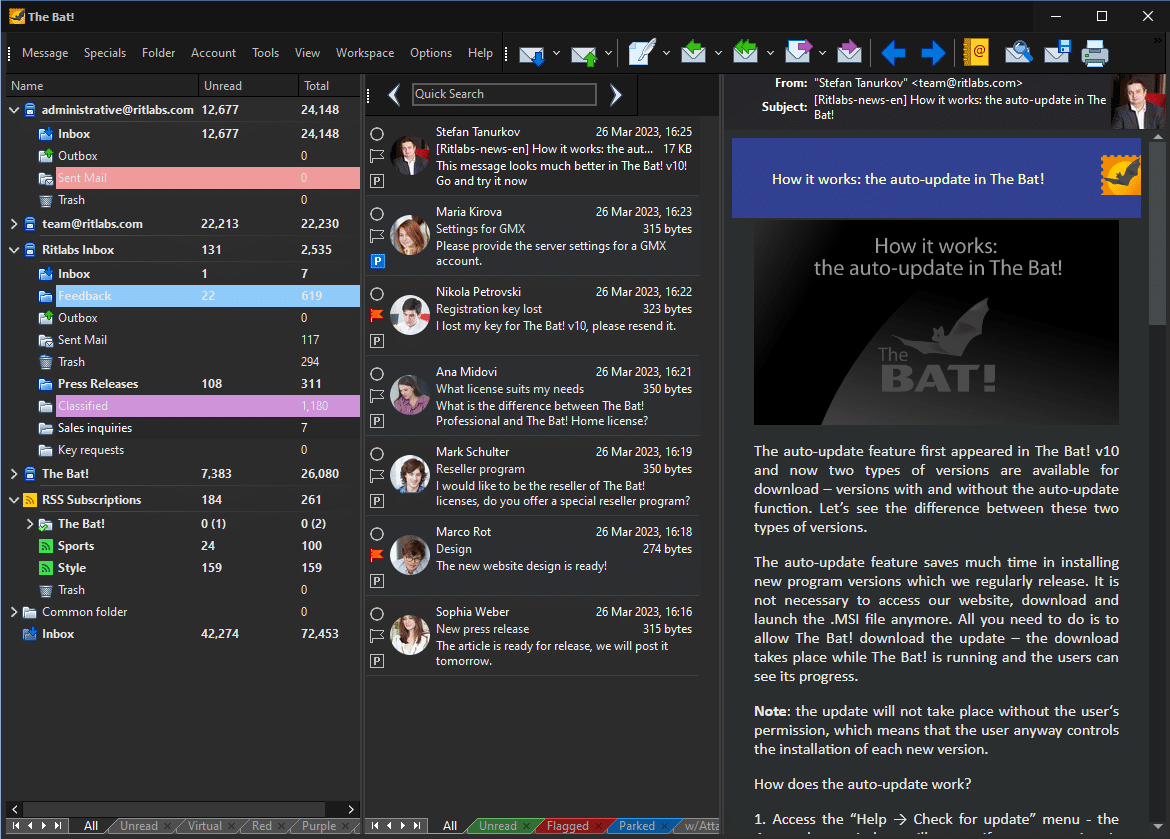Click the Print message icon
The image size is (1170, 839).
(1095, 53)
